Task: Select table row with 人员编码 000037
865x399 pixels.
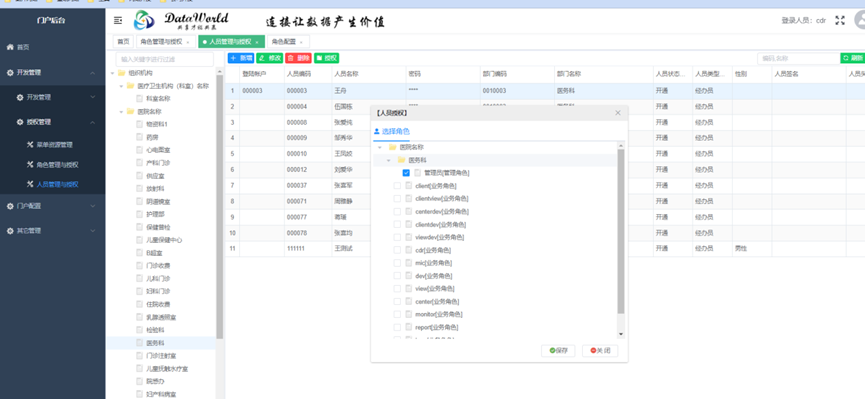Action: (545, 186)
